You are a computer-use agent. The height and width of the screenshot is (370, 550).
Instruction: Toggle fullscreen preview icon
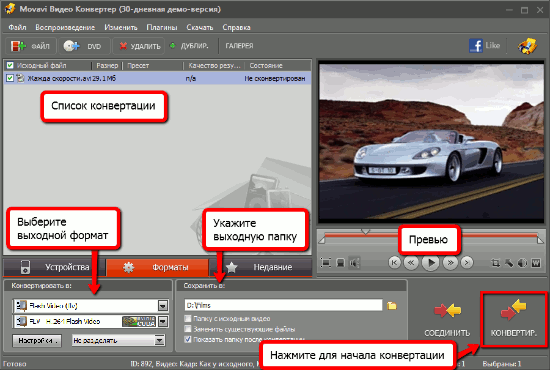coord(326,262)
